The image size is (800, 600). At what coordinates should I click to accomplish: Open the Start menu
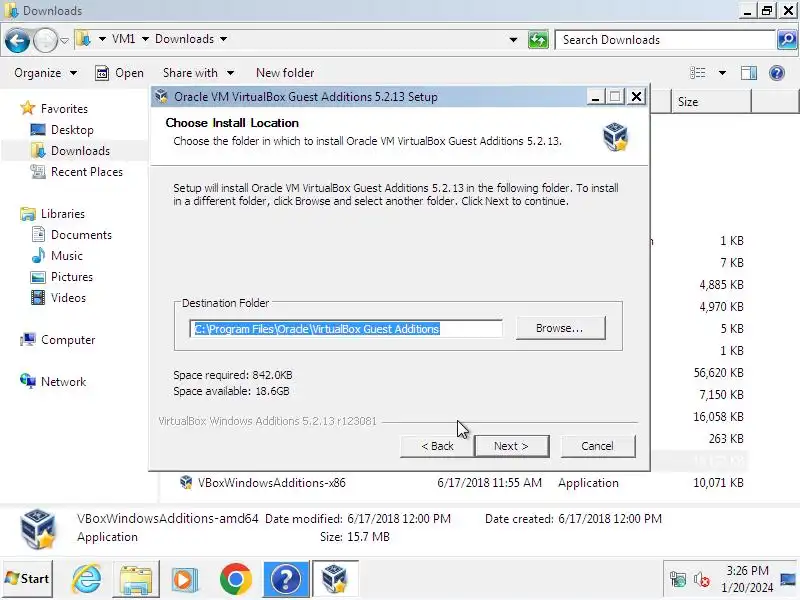tap(27, 579)
